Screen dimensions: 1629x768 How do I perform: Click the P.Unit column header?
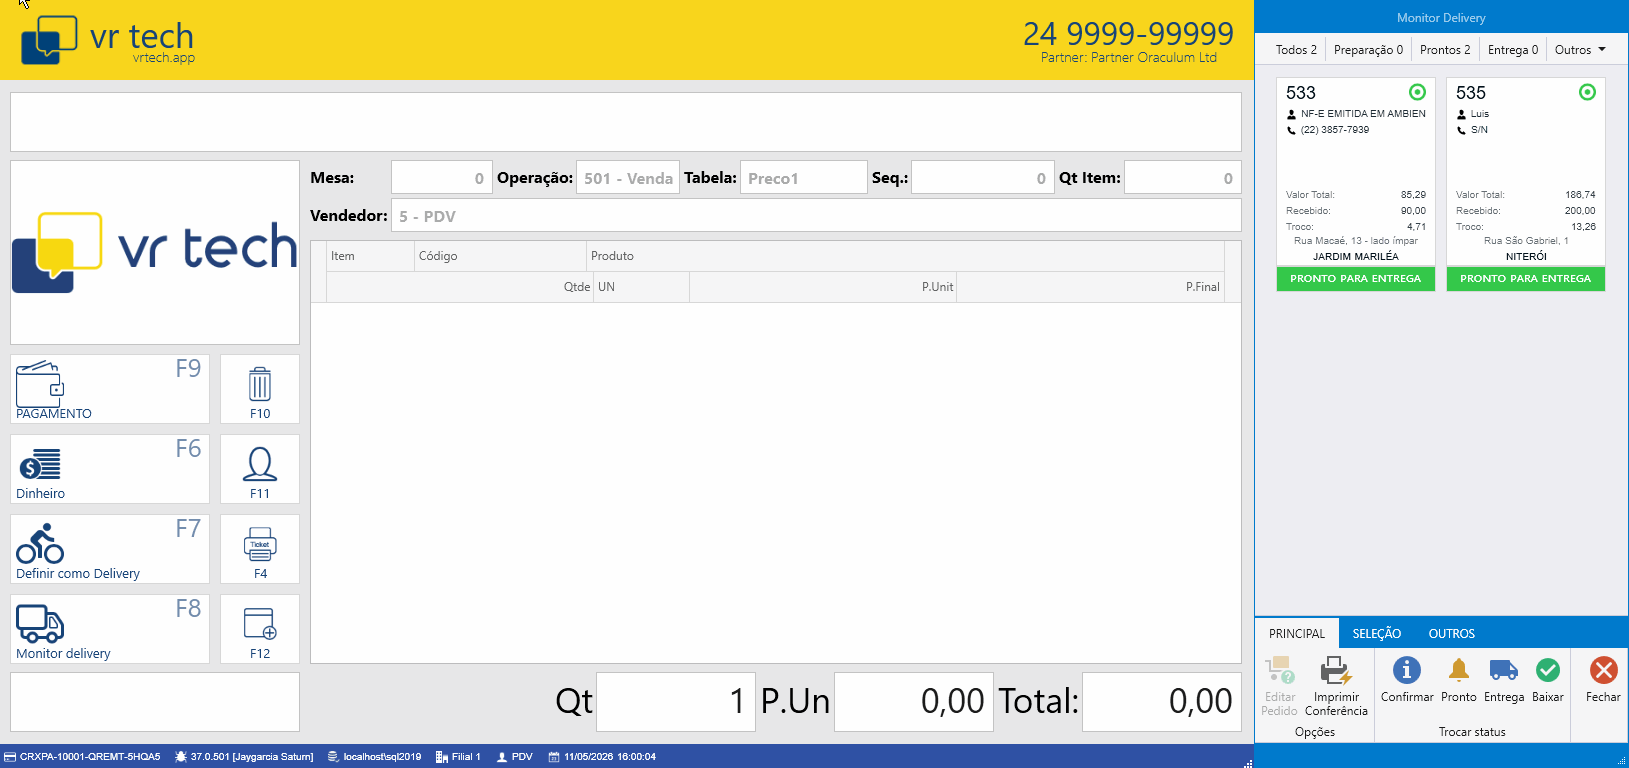coord(823,287)
